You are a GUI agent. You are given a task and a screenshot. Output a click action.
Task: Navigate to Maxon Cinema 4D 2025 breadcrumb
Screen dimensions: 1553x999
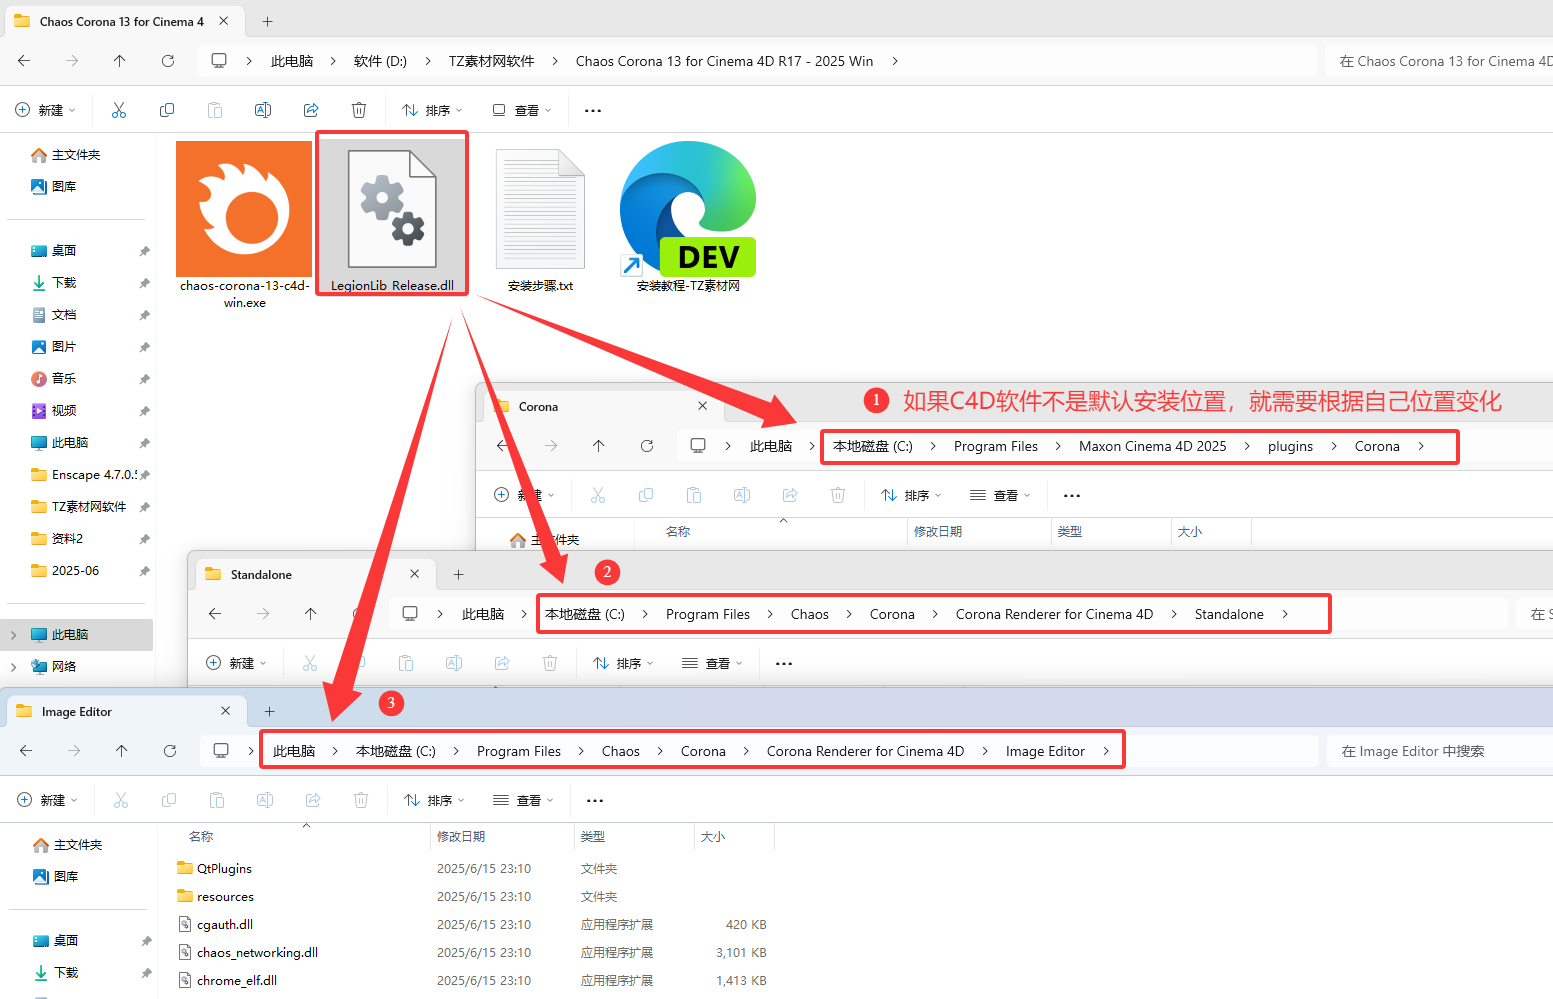[x=1152, y=446]
